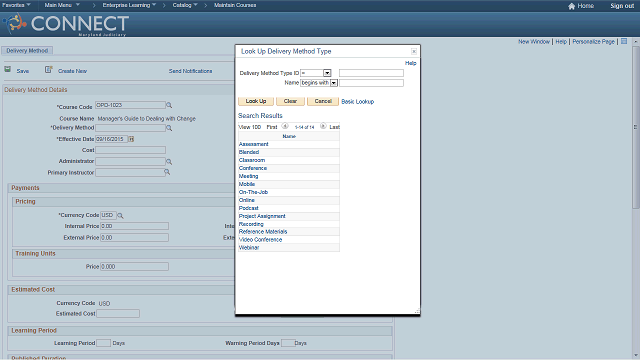Expand the Name 'begins with' operator dropdown
This screenshot has width=640, height=360.
point(334,83)
